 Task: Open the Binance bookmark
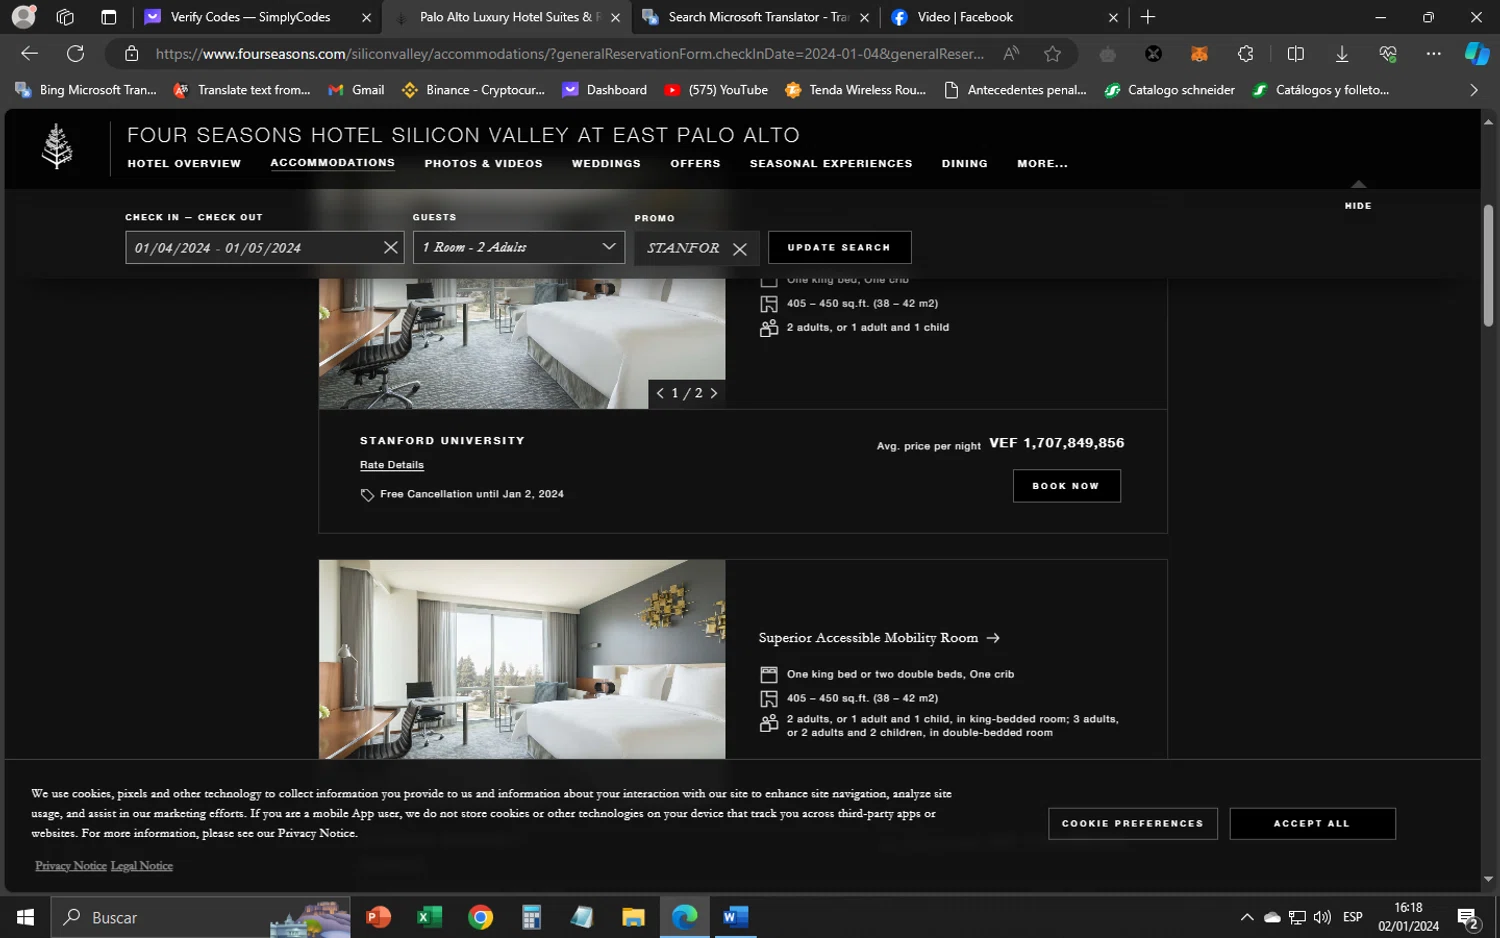click(x=473, y=90)
